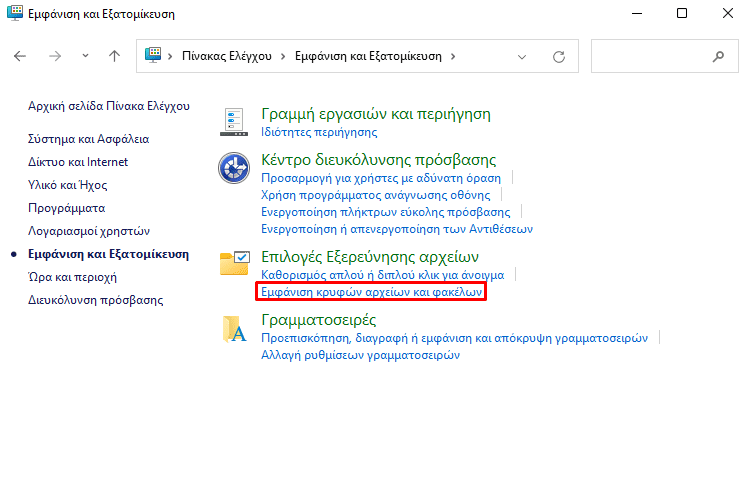Screen dimensions: 750x483
Task: Click the window title bar icon
Action: coord(15,13)
